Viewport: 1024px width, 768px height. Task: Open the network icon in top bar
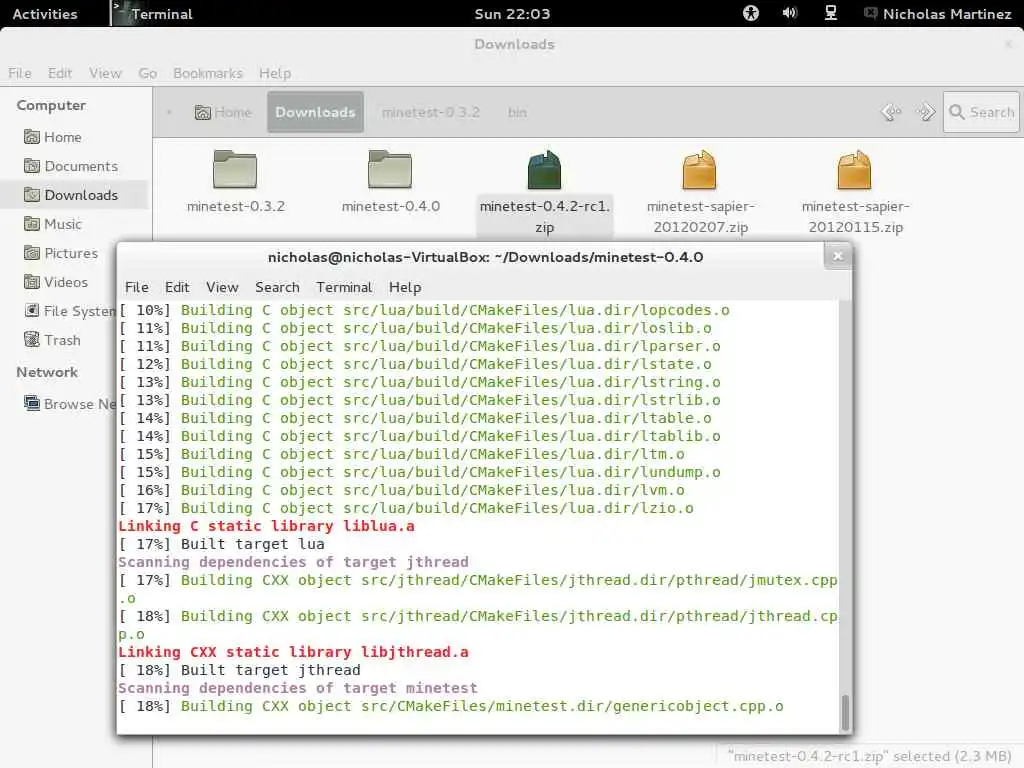(x=831, y=13)
